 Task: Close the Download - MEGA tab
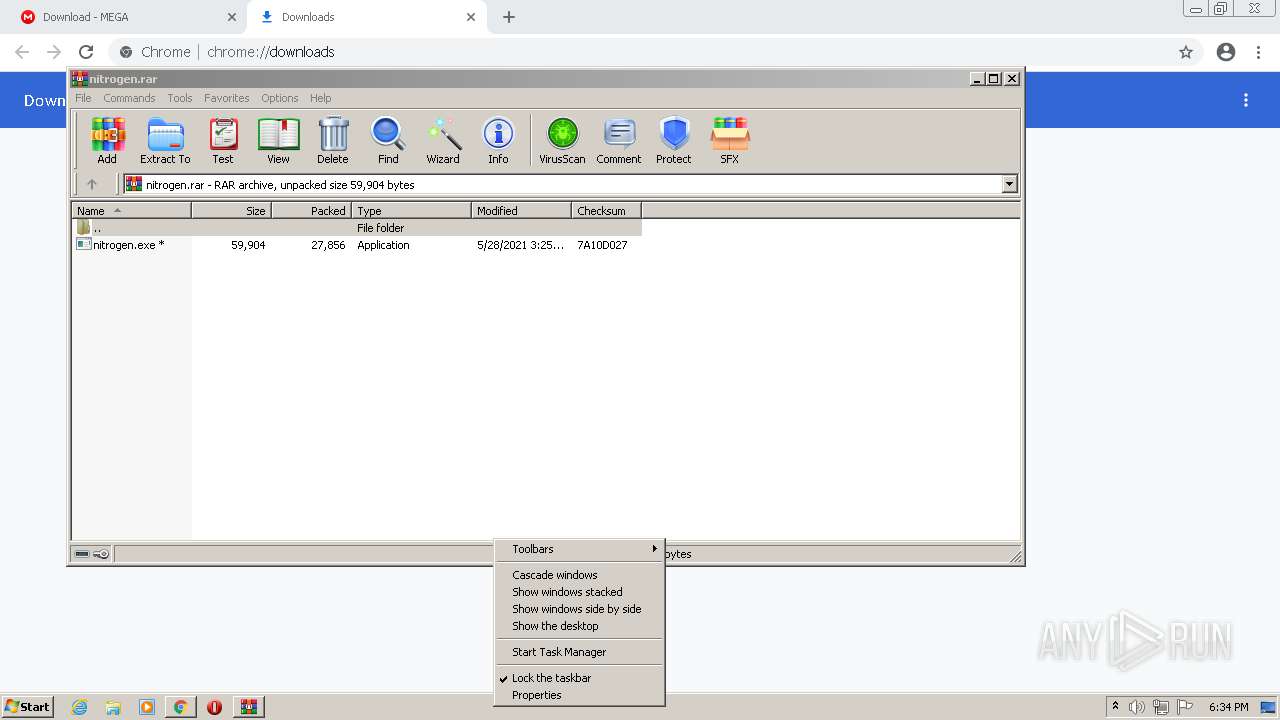tap(232, 17)
